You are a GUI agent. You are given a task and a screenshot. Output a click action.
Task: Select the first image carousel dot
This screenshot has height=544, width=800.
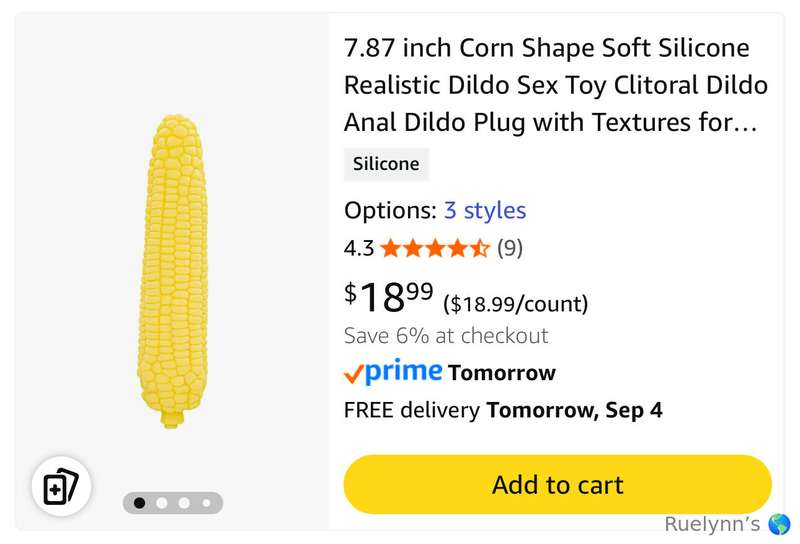click(139, 503)
